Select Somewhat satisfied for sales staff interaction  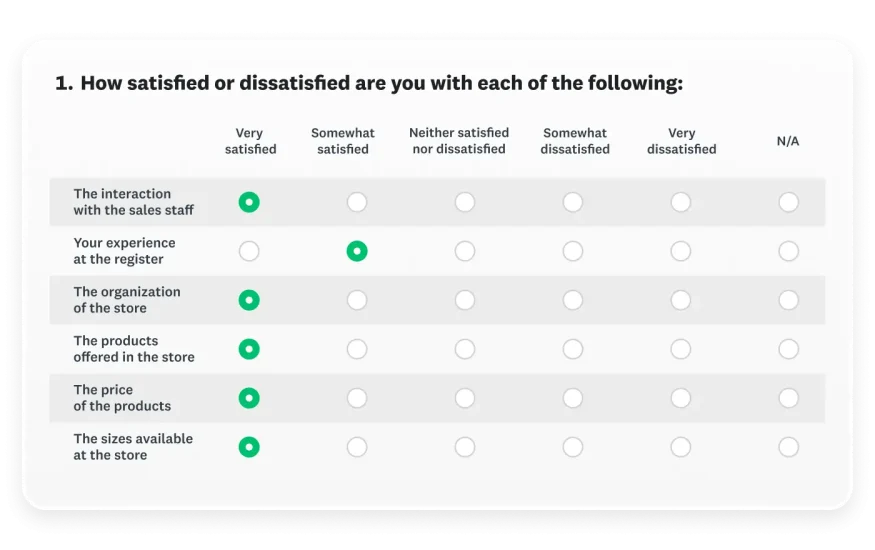pos(357,203)
